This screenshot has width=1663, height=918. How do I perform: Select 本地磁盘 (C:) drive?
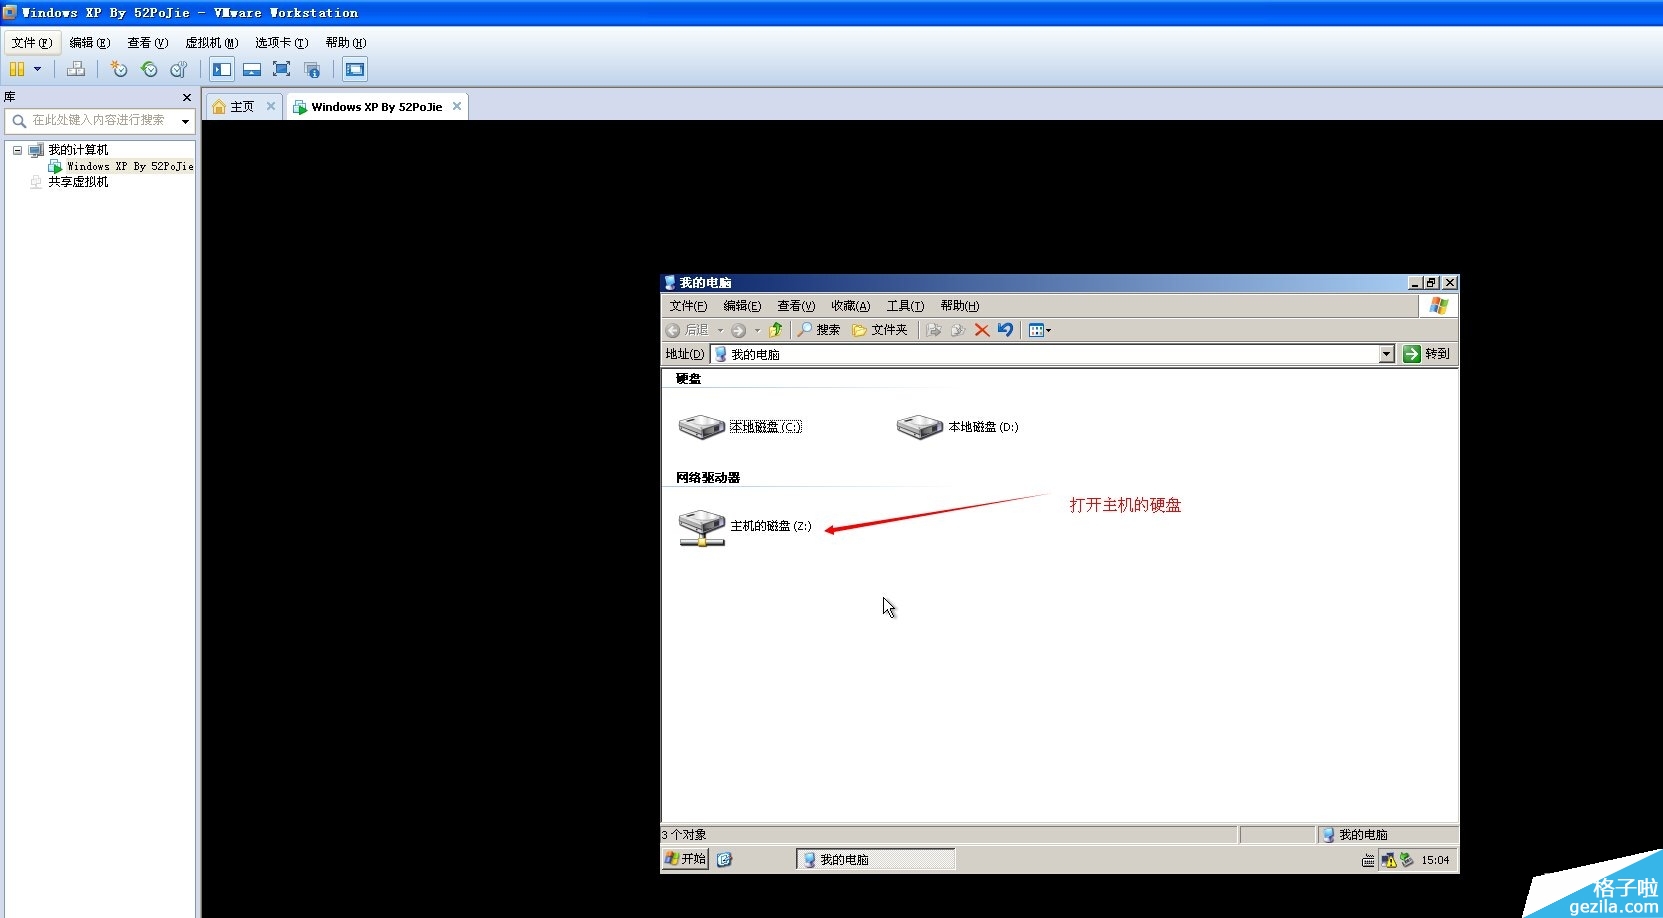click(x=740, y=427)
